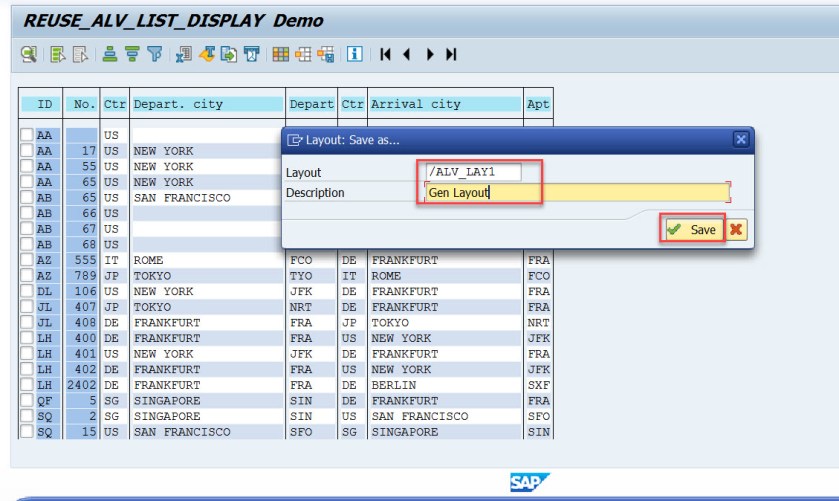Click the dialog title bar icon

click(294, 140)
